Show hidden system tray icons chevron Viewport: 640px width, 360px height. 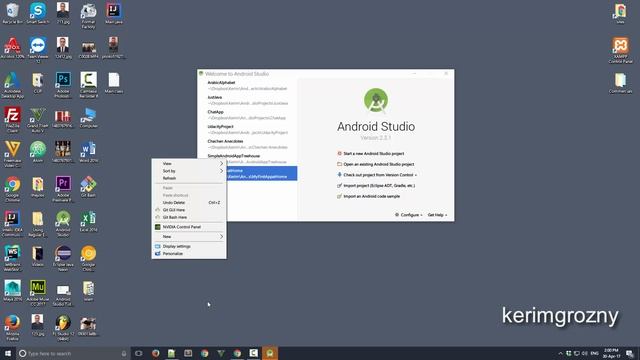560,353
